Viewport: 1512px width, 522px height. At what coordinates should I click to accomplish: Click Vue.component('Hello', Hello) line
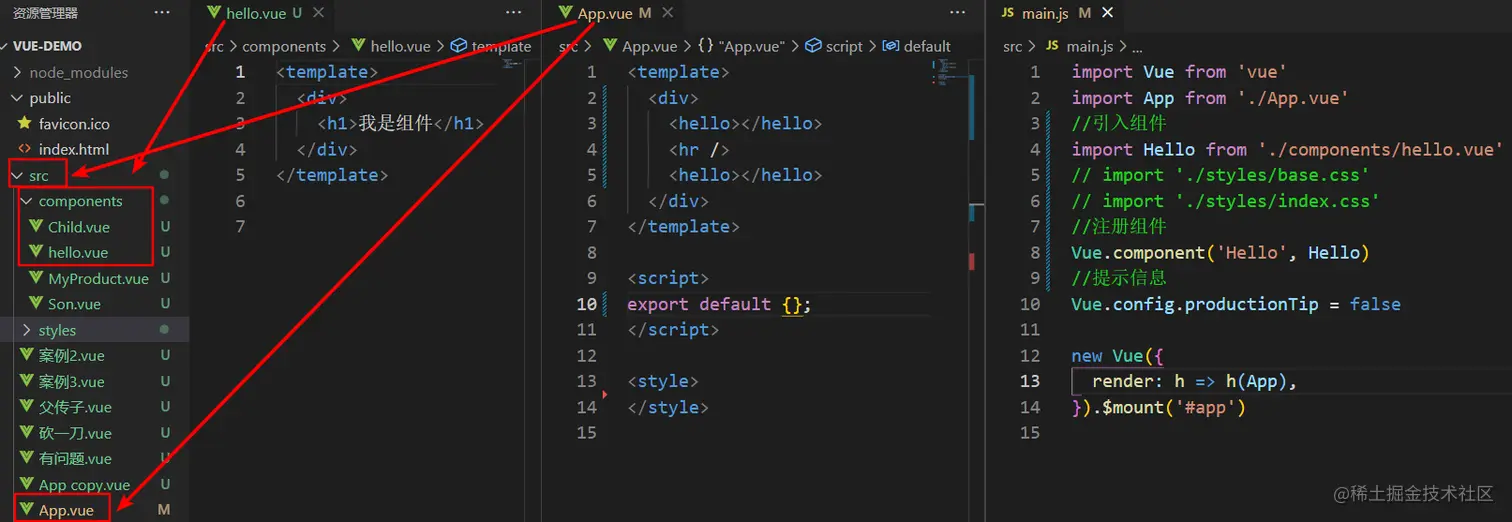coord(1220,252)
